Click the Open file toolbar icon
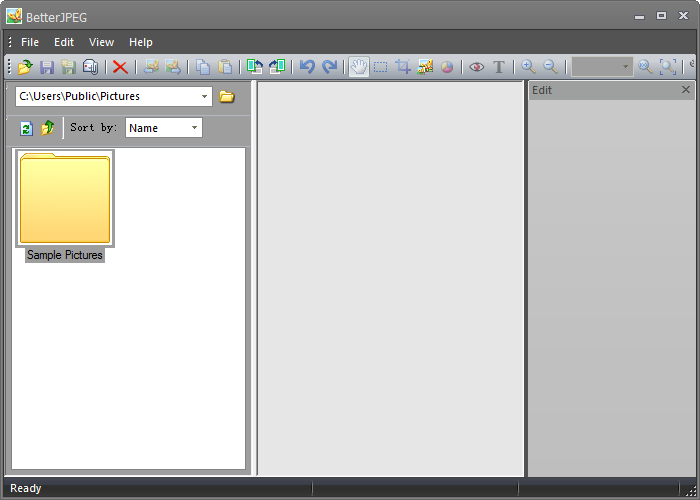Viewport: 700px width, 500px height. tap(25, 67)
